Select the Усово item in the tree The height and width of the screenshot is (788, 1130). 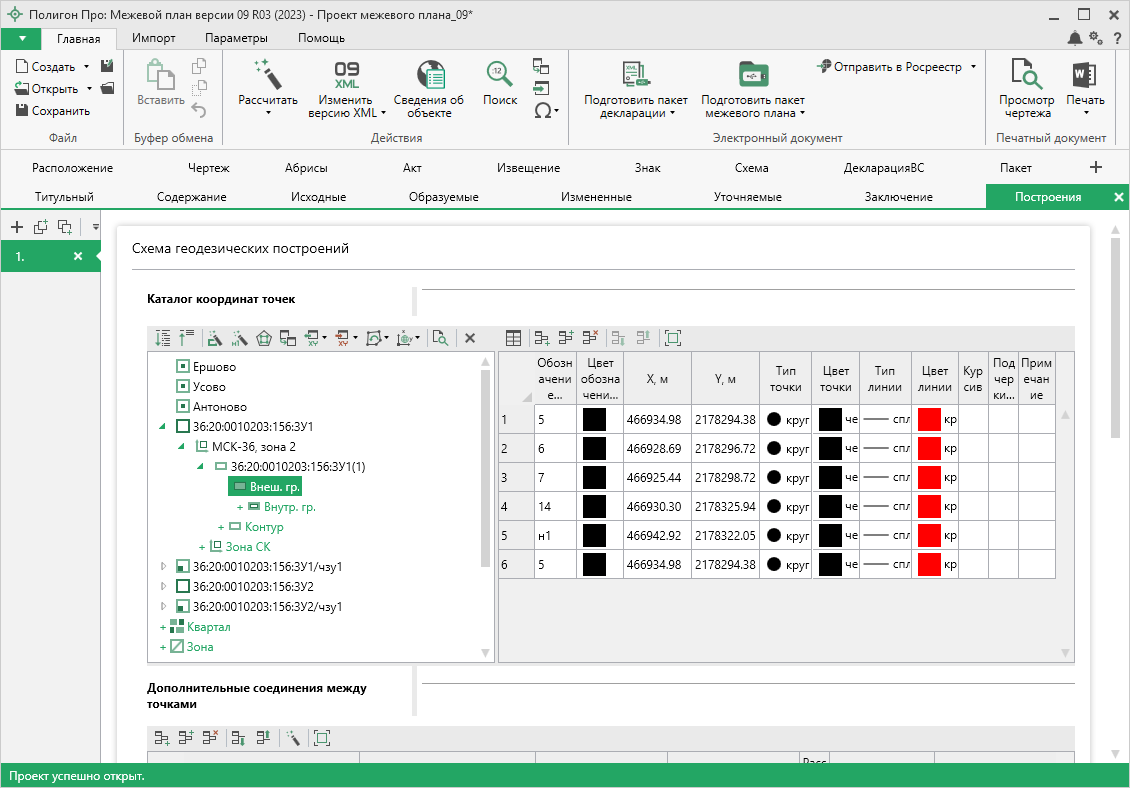pyautogui.click(x=209, y=387)
